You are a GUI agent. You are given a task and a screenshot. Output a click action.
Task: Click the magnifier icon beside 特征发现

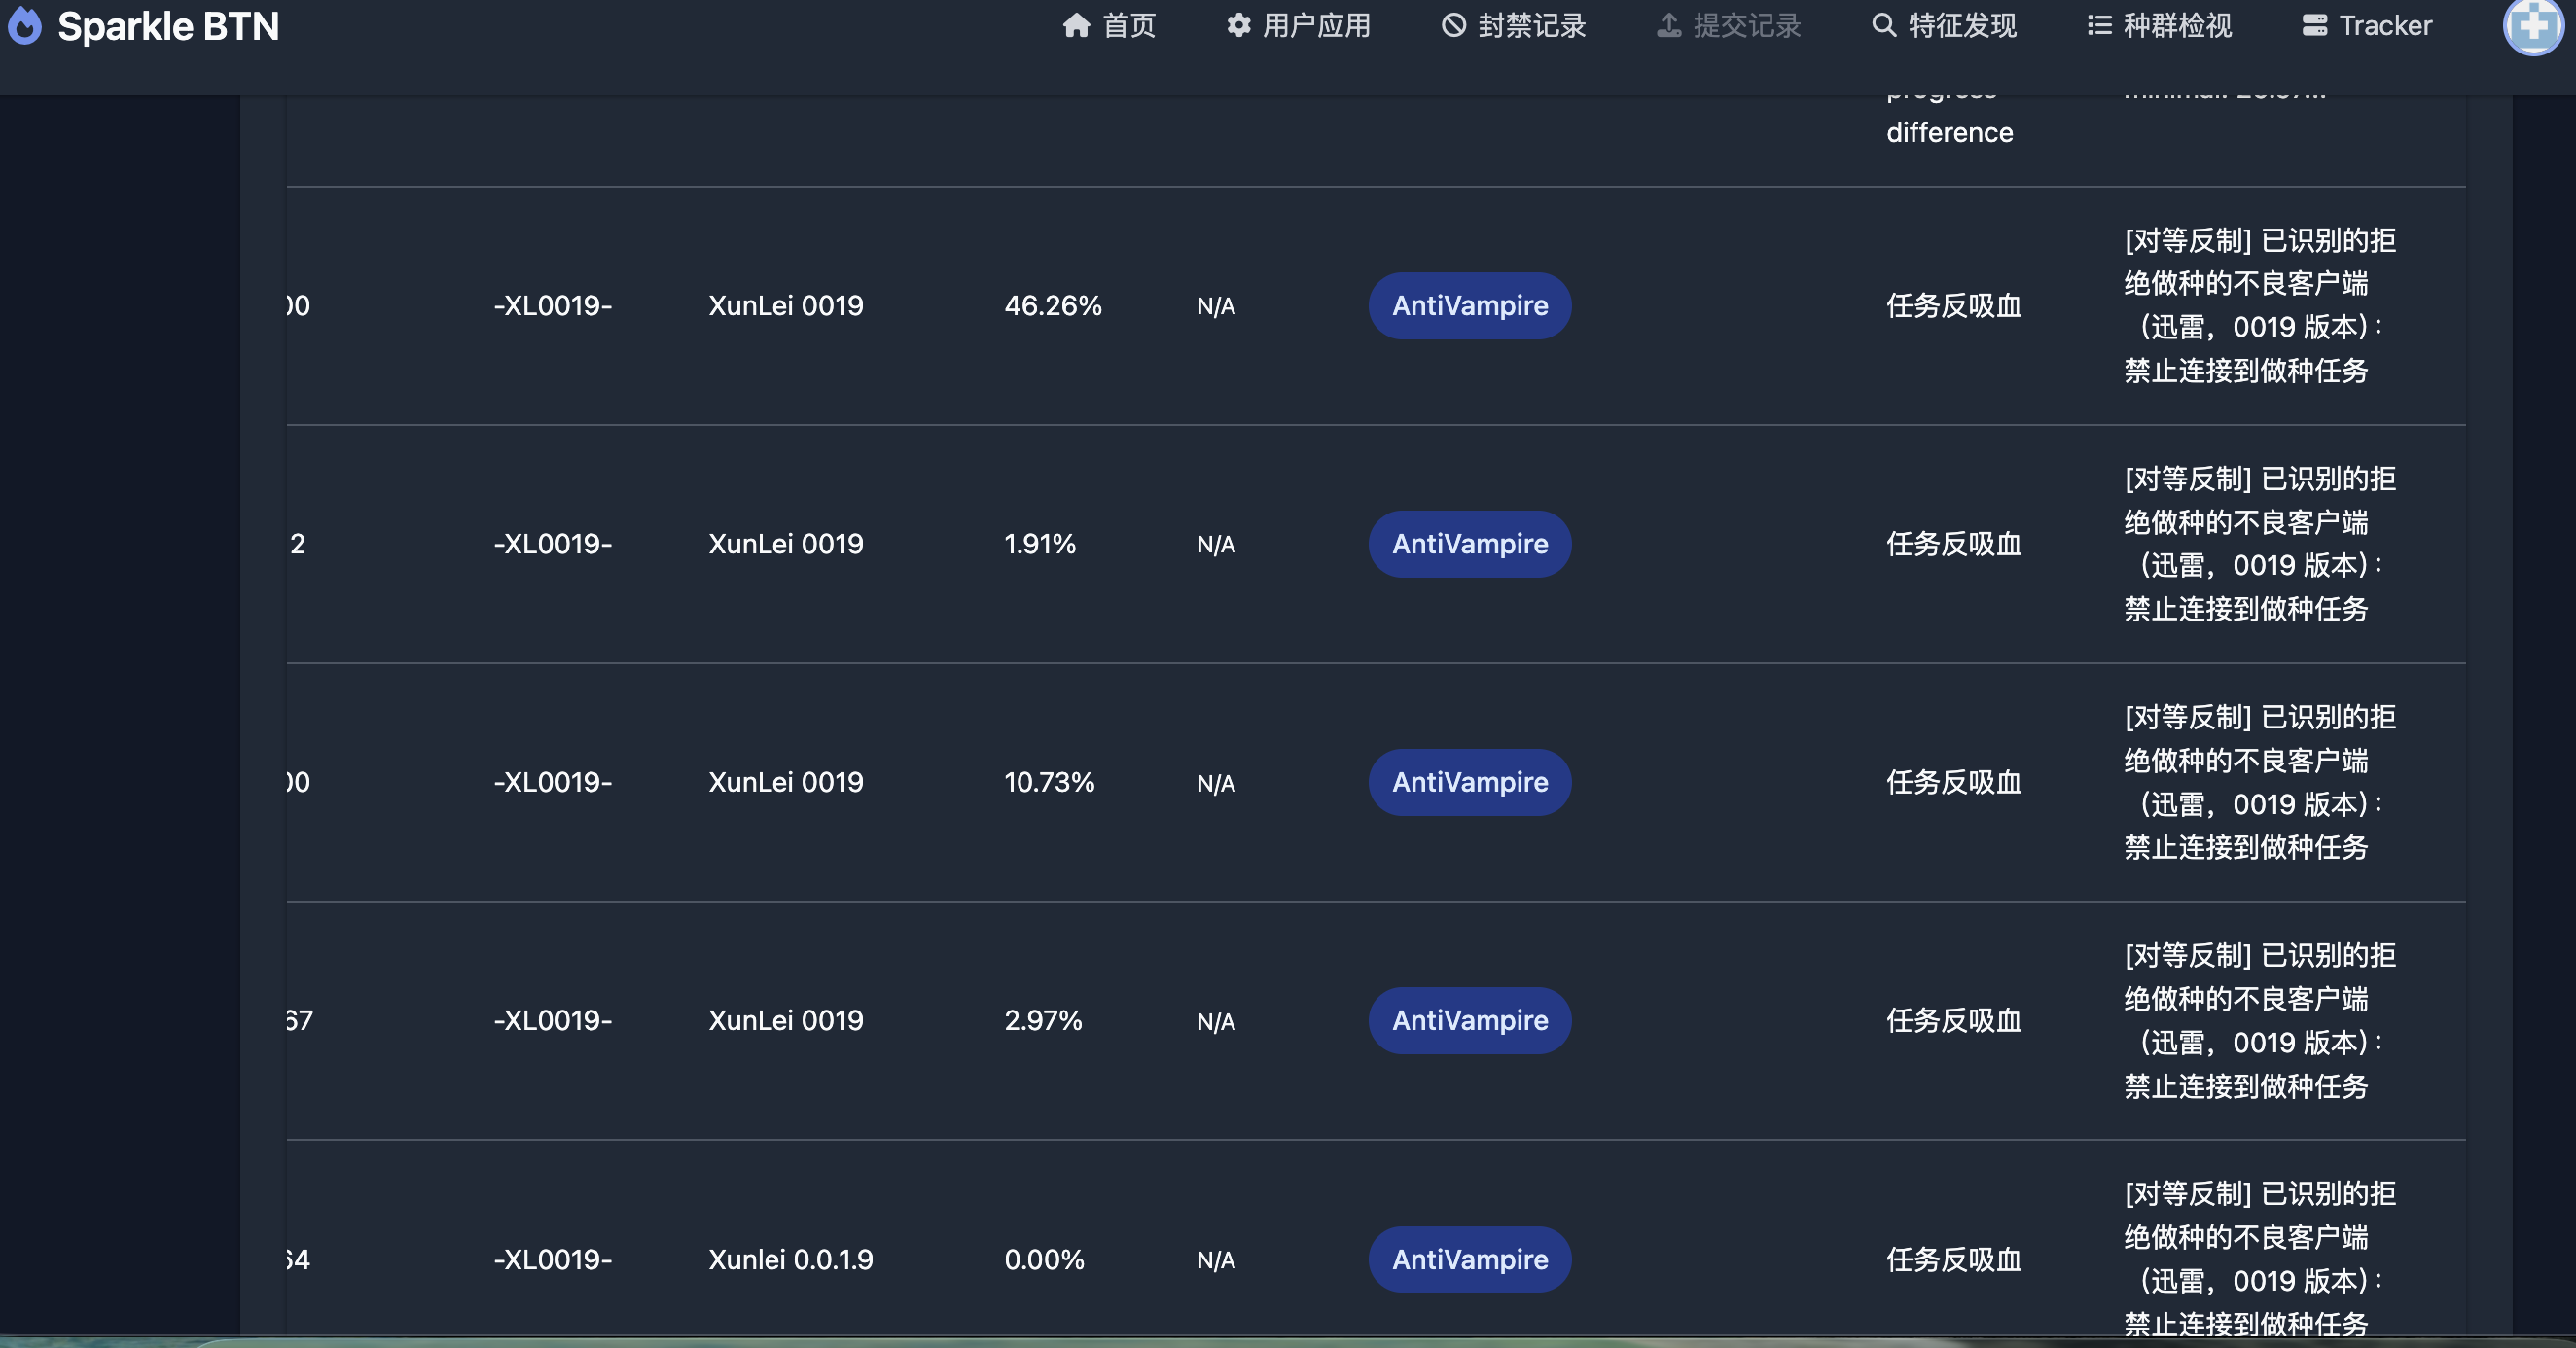pos(1883,25)
